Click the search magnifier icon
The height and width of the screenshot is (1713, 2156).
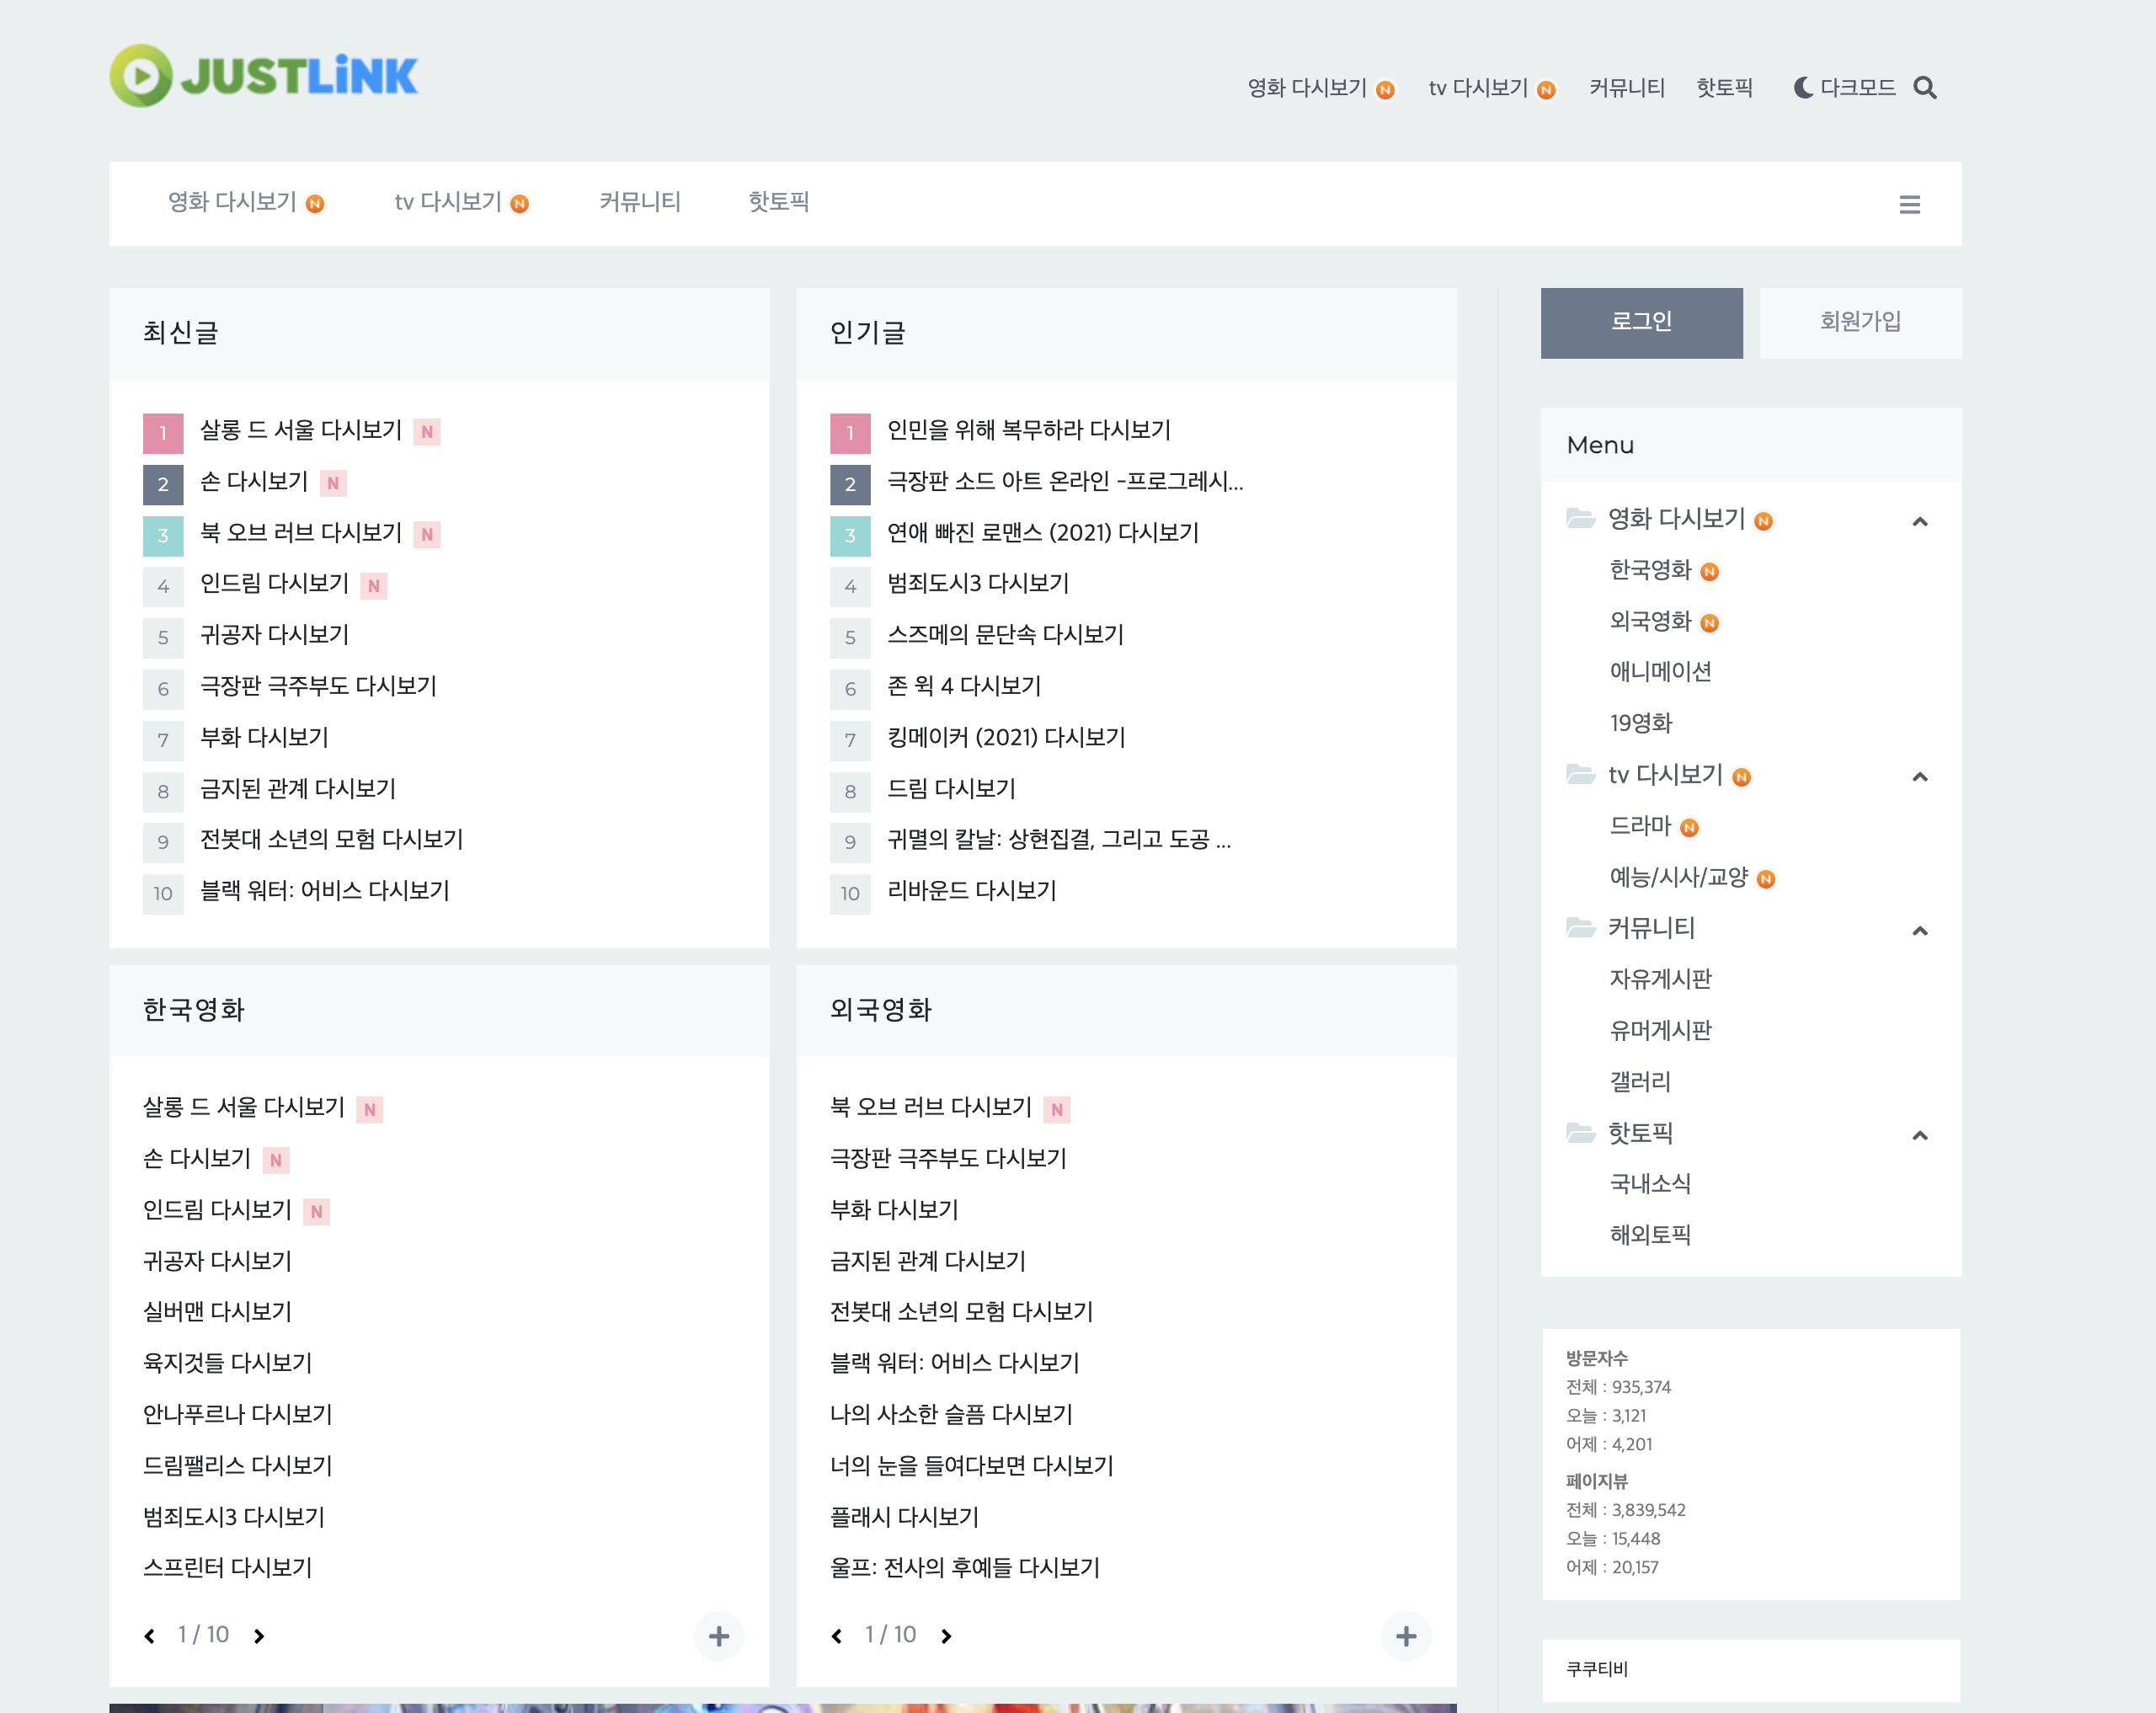(x=1924, y=88)
